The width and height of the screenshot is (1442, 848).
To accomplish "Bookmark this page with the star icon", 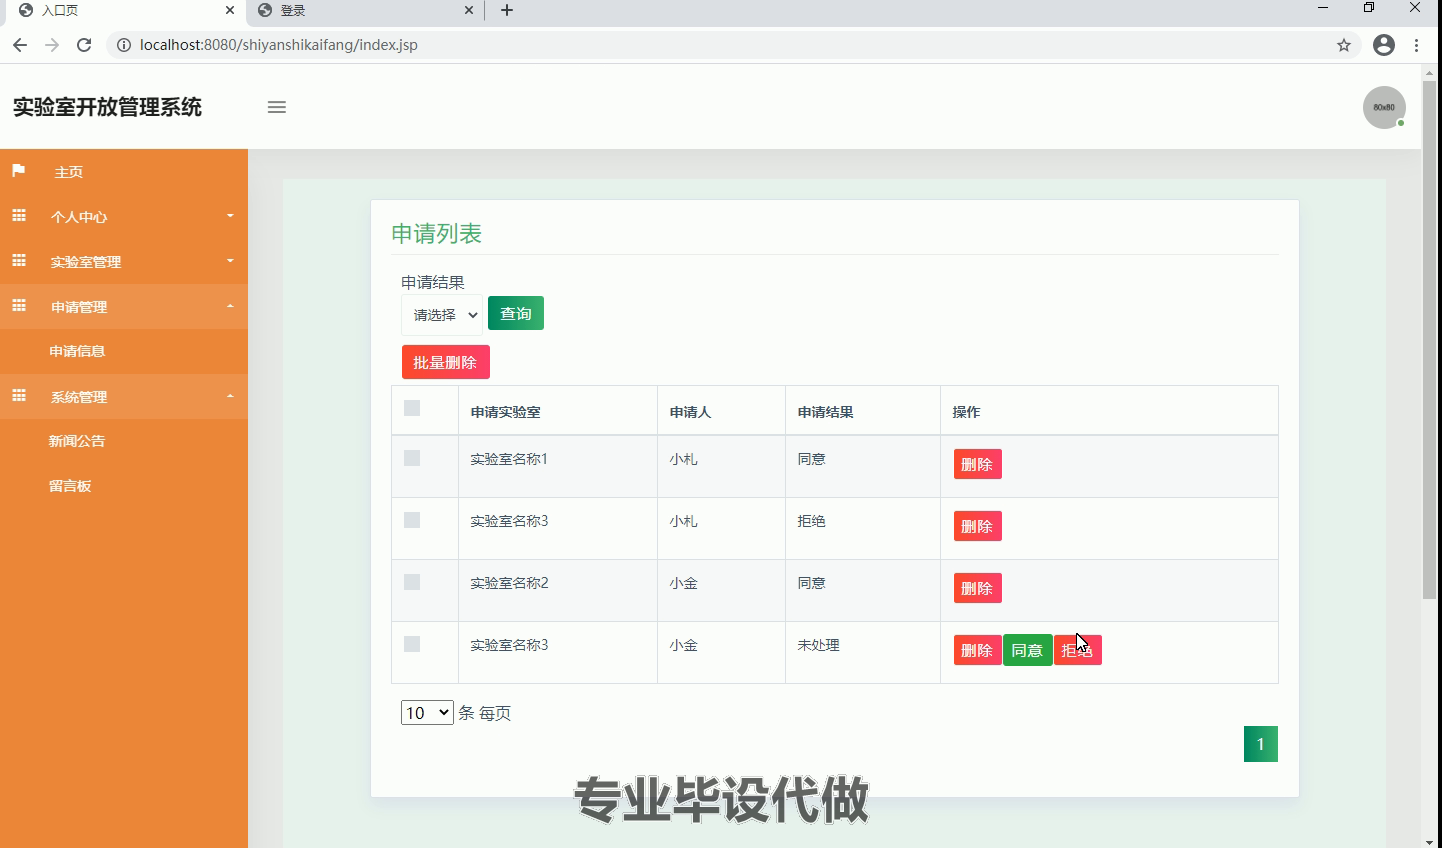I will [x=1344, y=45].
